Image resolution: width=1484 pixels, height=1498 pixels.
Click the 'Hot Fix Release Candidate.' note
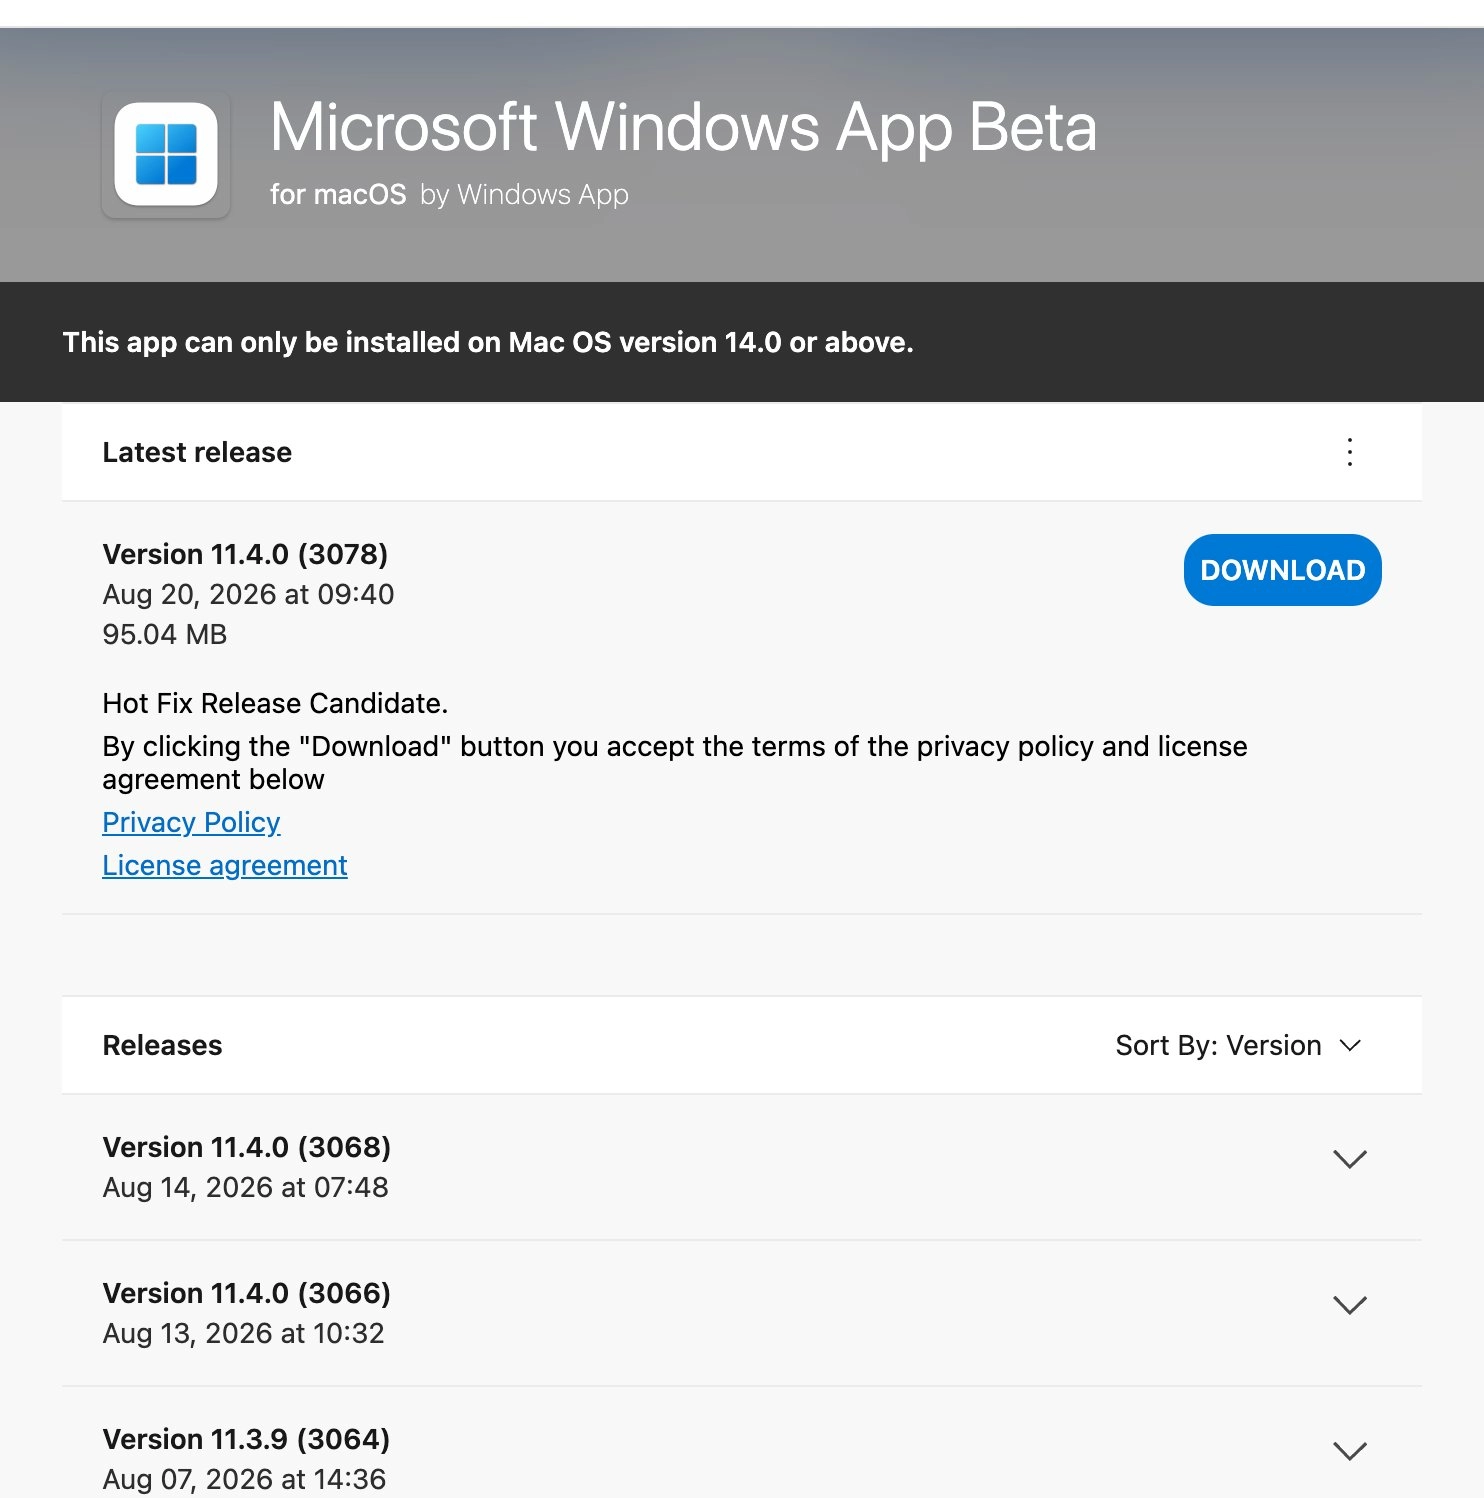[275, 703]
